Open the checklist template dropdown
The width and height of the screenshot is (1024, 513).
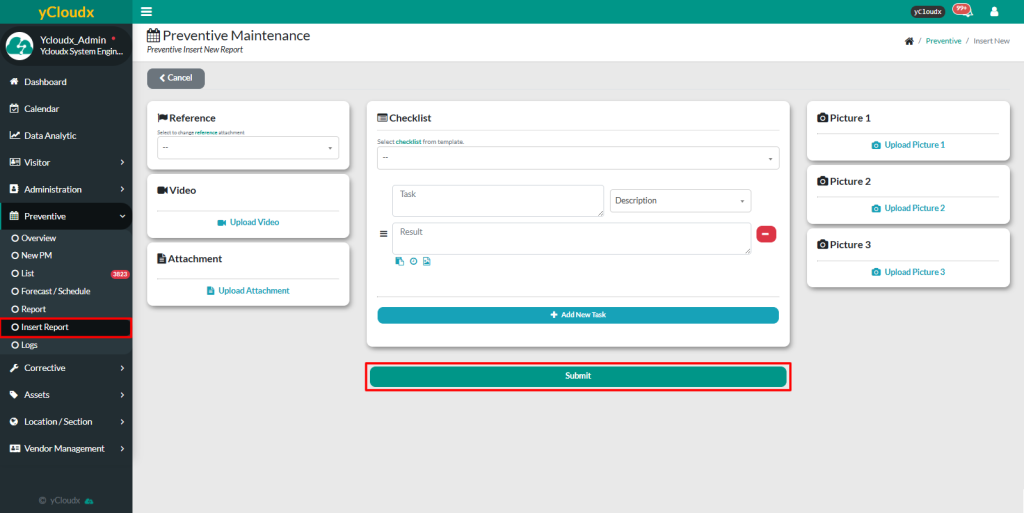coord(577,158)
